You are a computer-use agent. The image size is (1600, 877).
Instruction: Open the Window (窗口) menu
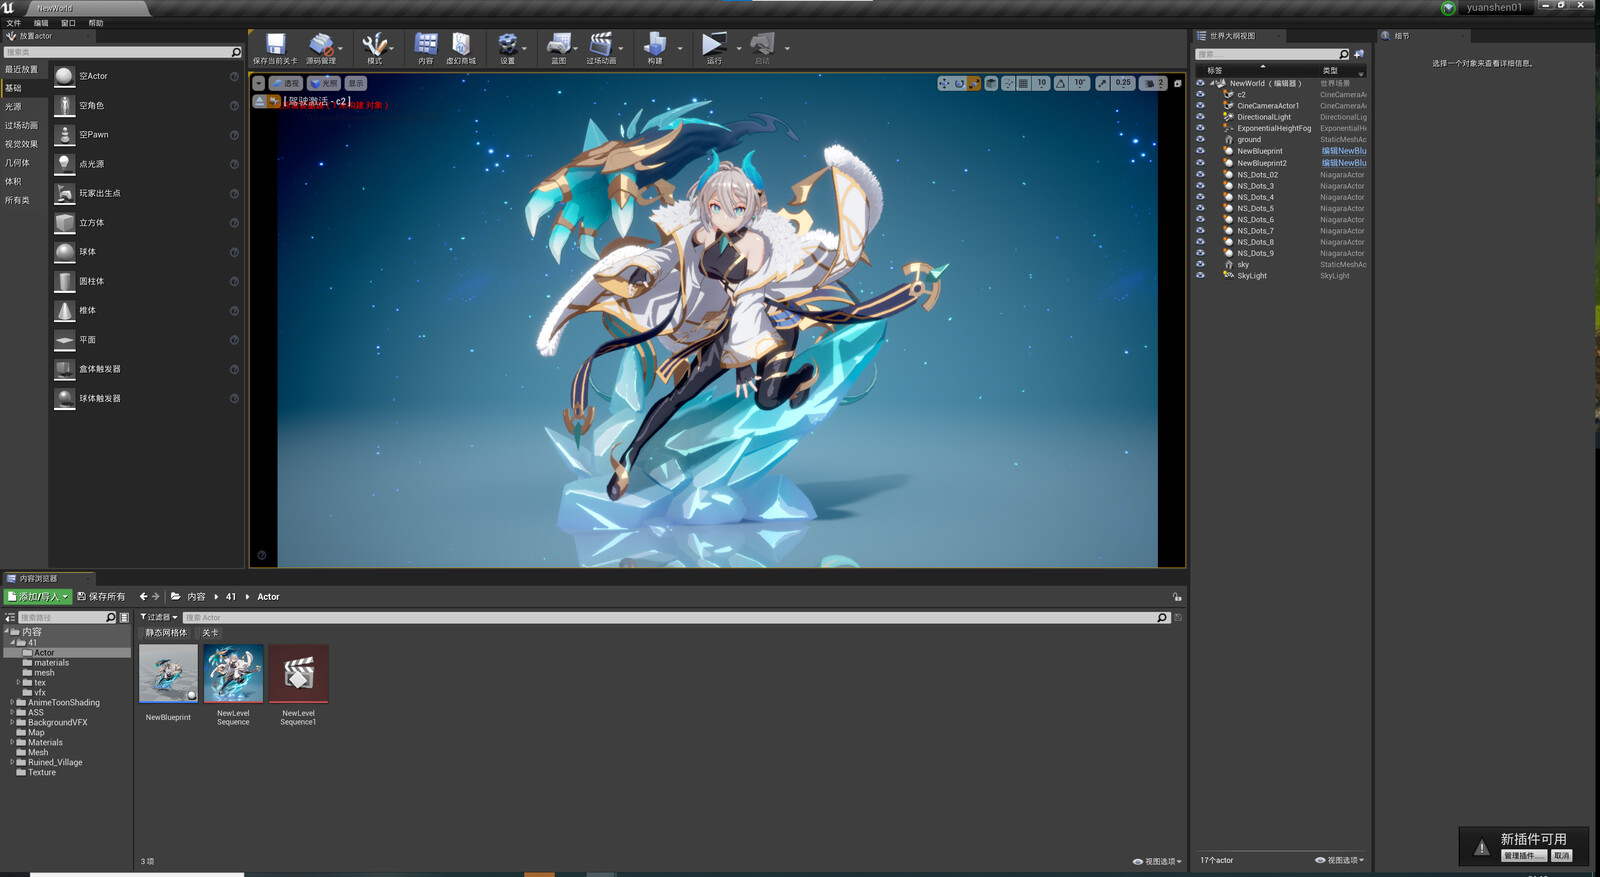[x=68, y=23]
